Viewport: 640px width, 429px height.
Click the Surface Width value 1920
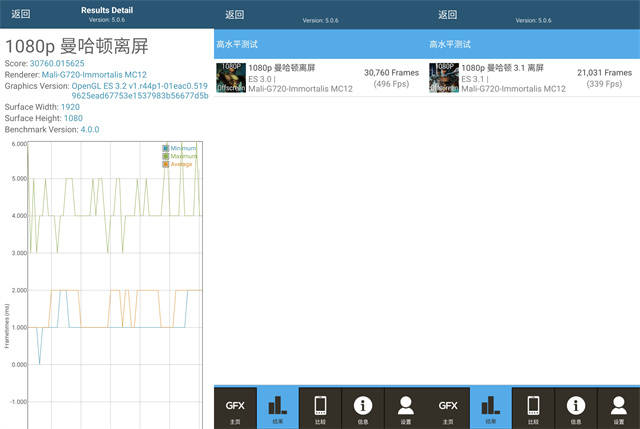[70, 107]
